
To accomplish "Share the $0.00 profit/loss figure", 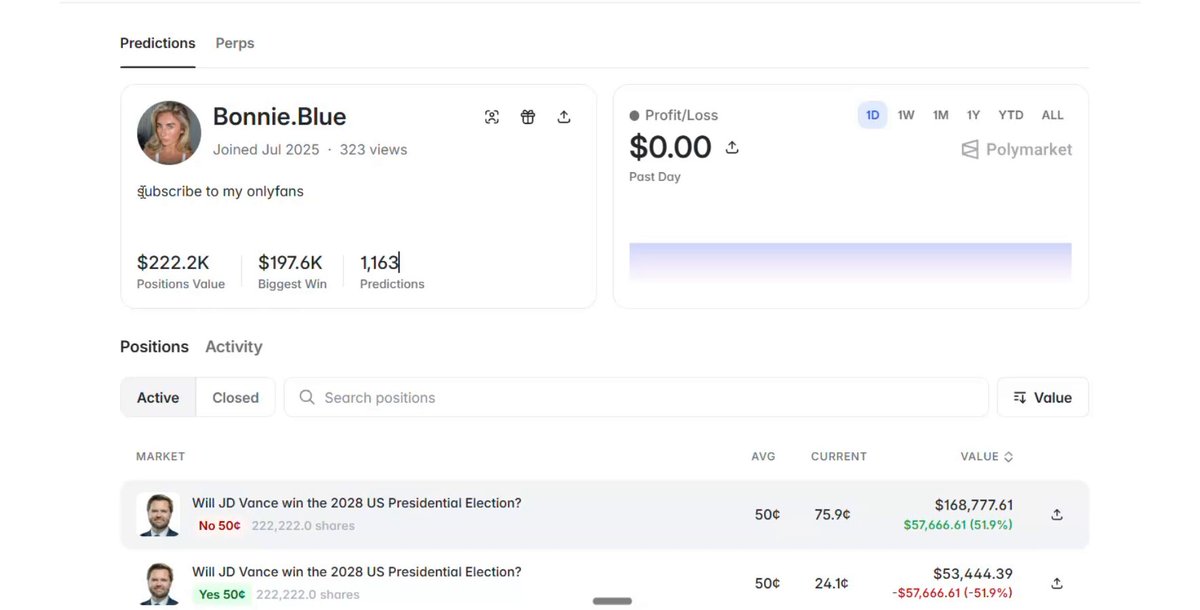I will [732, 147].
